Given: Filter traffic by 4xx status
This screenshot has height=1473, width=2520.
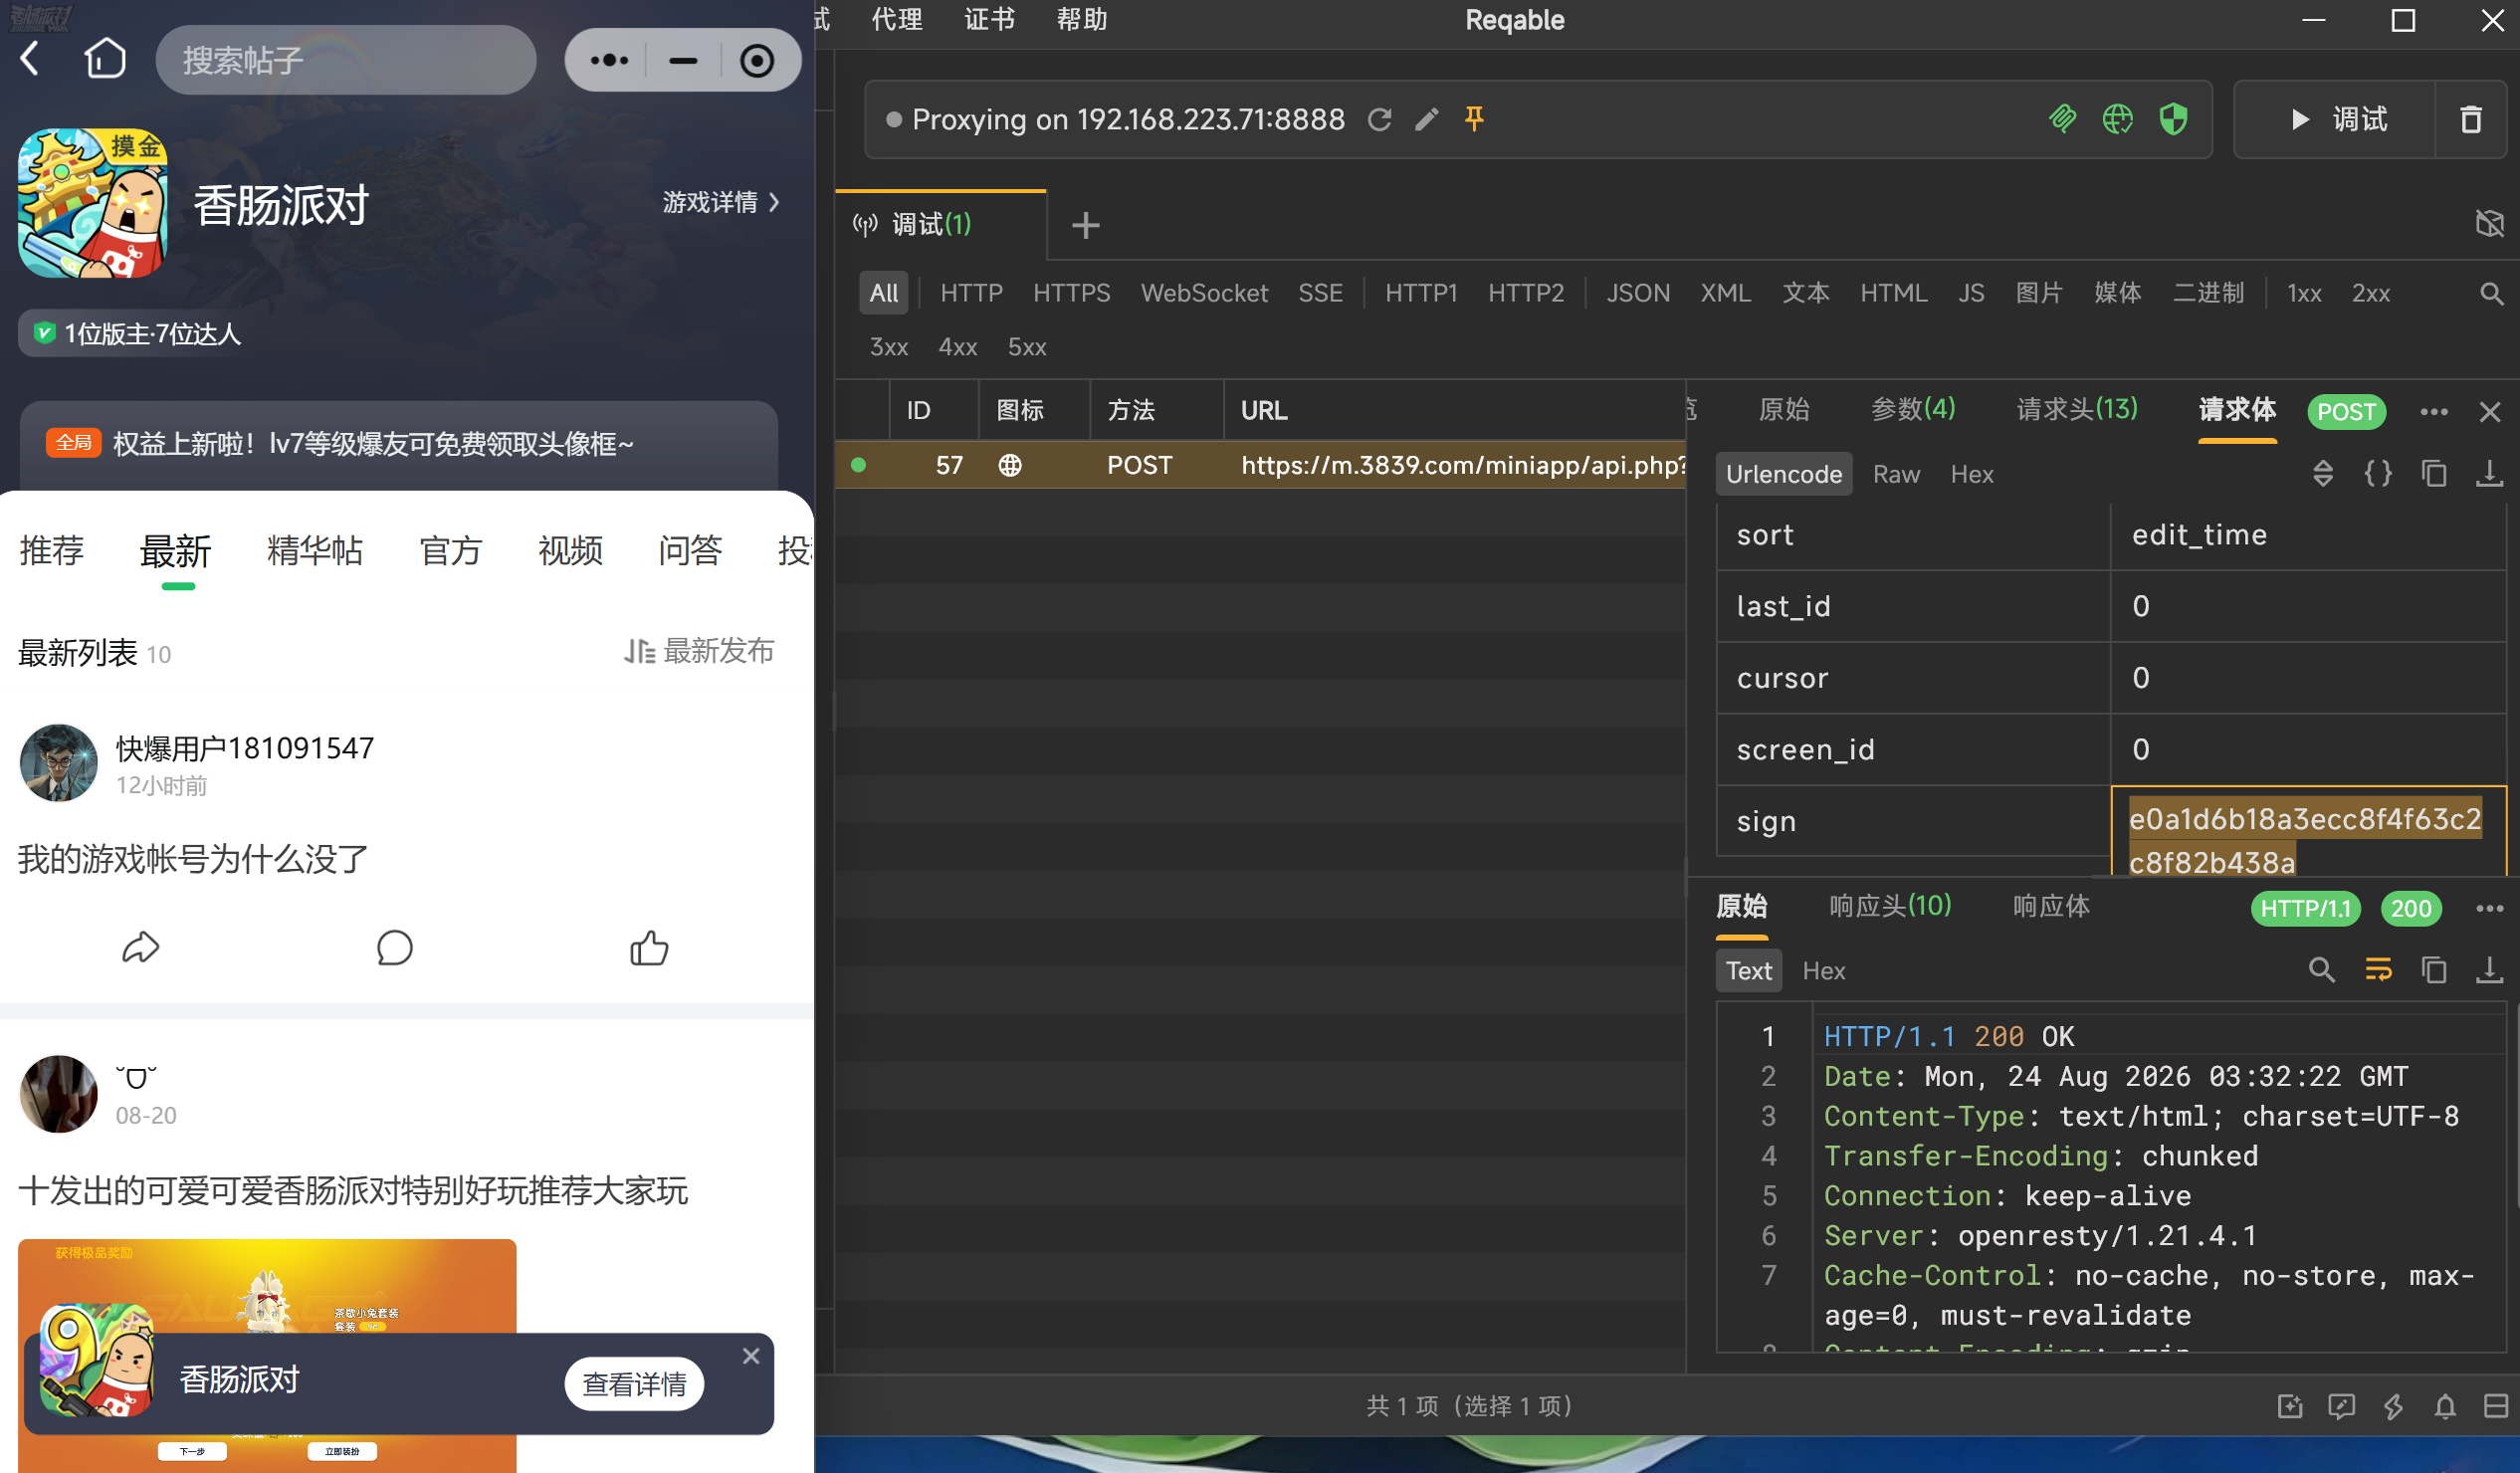Looking at the screenshot, I should click(x=958, y=347).
